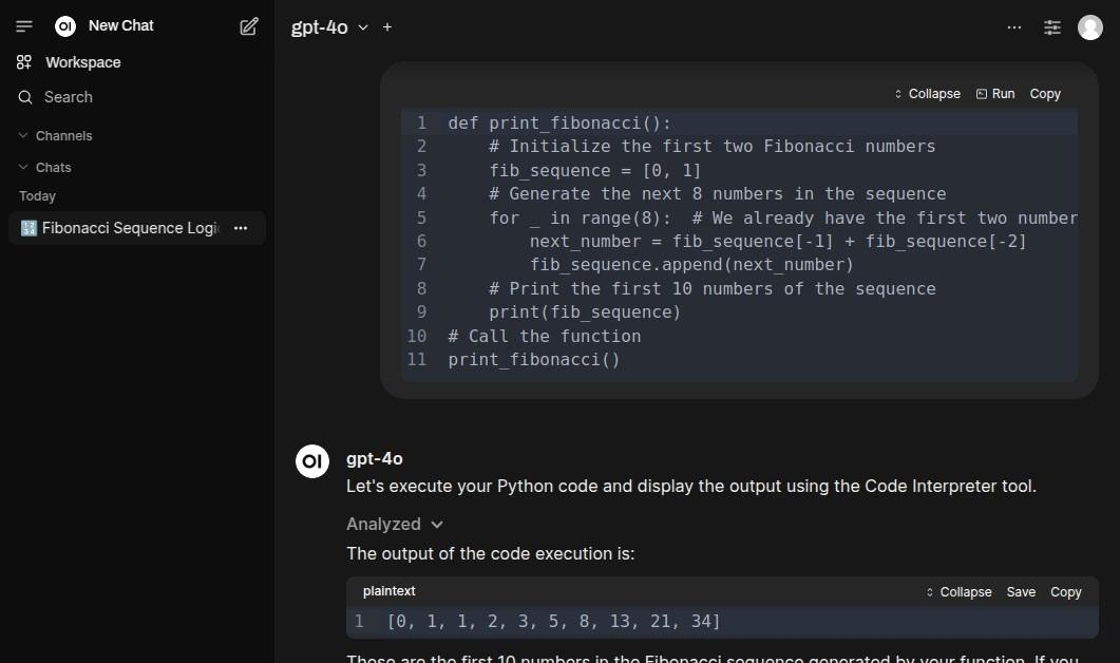Add another model with plus icon
The height and width of the screenshot is (663, 1120).
(387, 27)
